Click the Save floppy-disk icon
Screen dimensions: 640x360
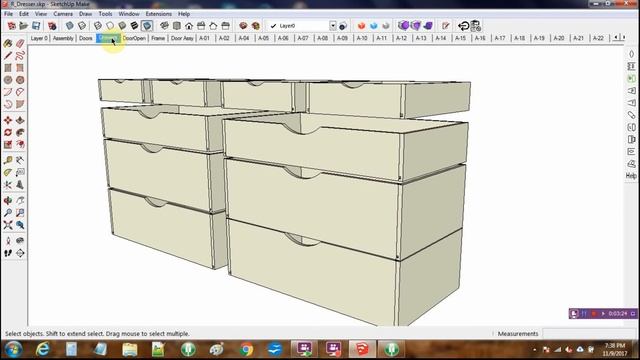[36, 26]
